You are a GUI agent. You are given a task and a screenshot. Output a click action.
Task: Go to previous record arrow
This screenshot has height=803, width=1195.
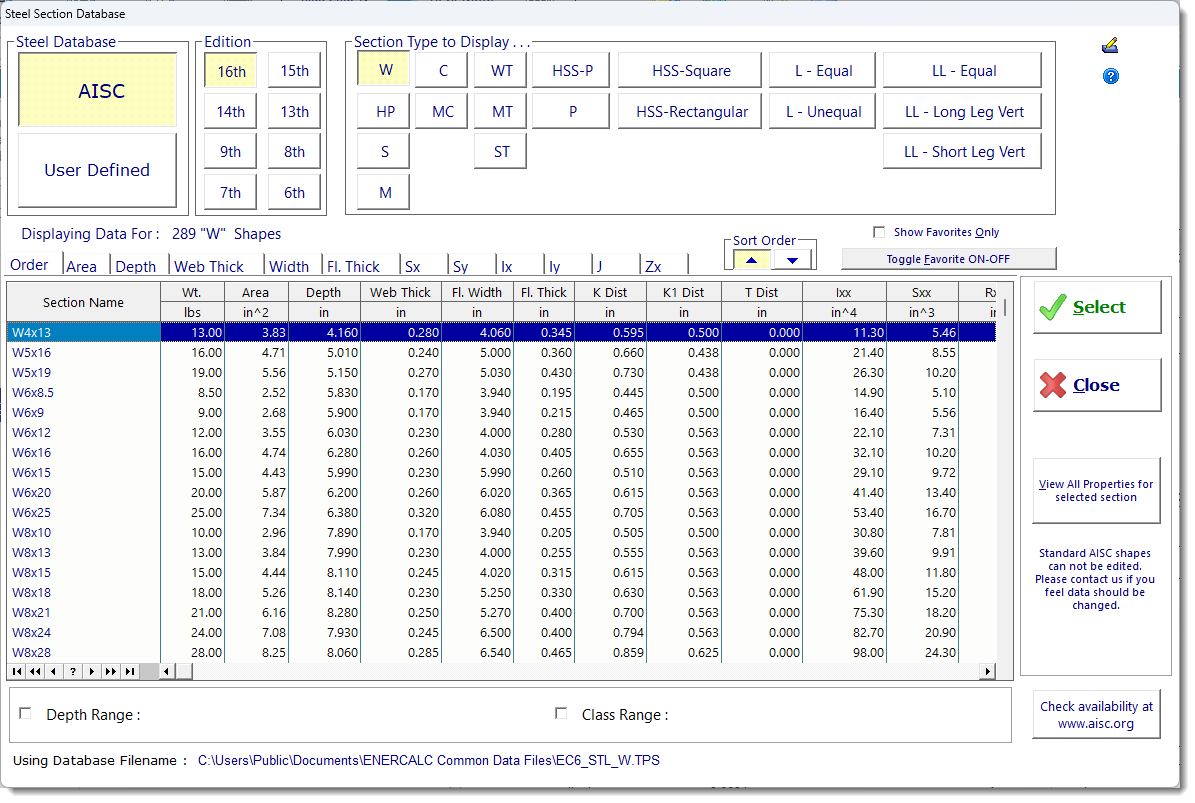tap(53, 671)
